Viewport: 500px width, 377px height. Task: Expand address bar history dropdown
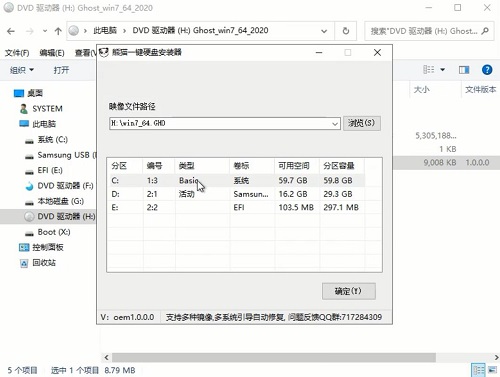click(x=324, y=31)
